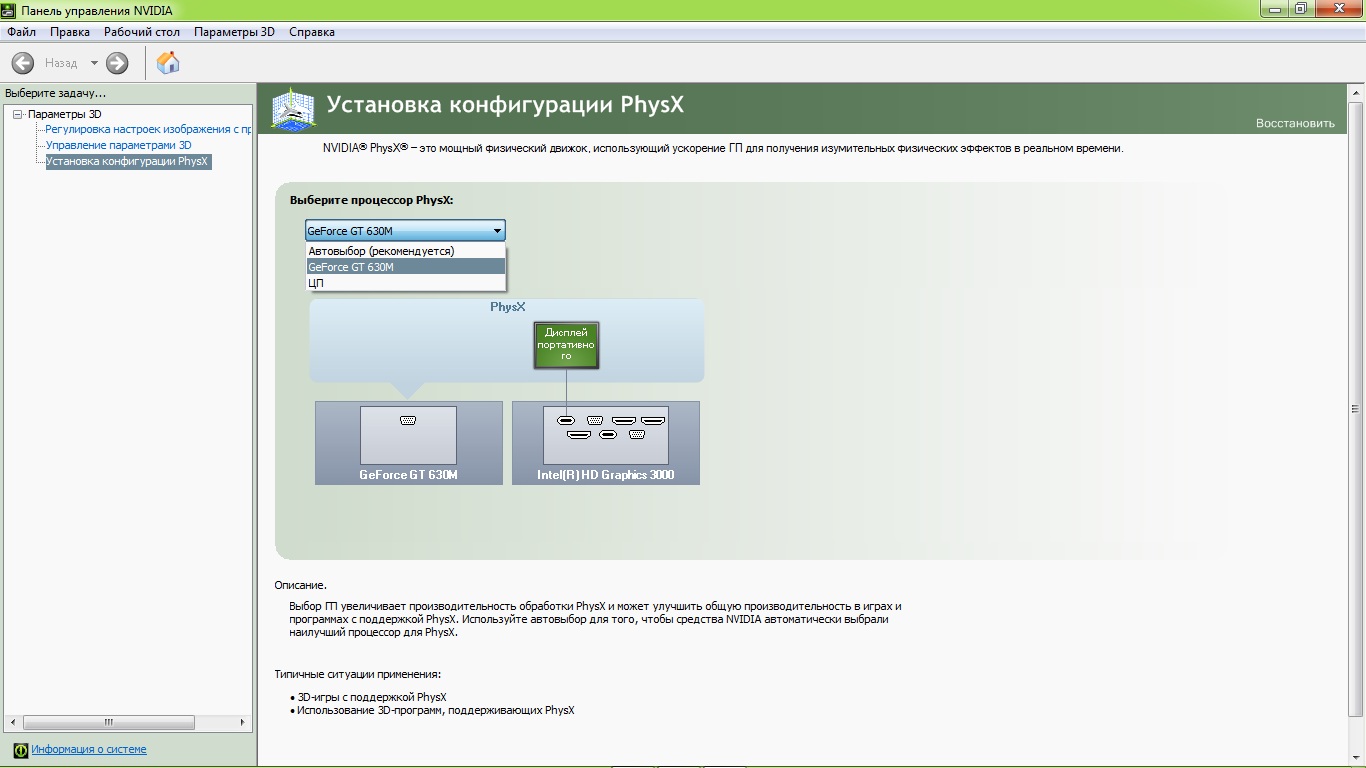Open the back history dropdown arrow
1366x768 pixels.
coord(94,63)
